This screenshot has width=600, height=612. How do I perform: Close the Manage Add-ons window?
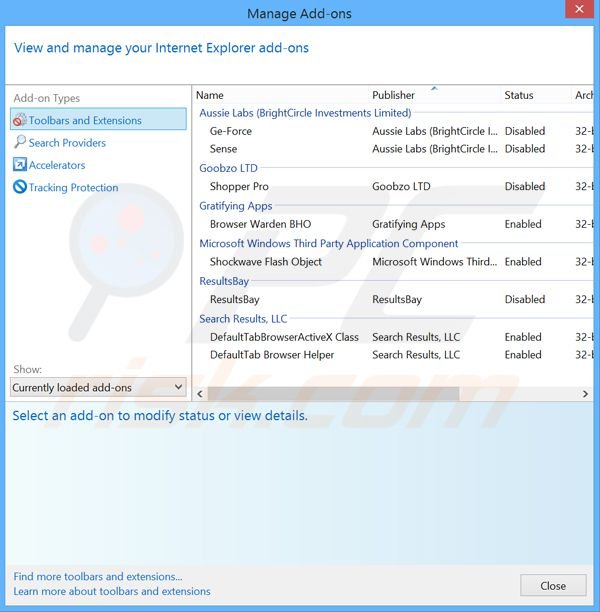[579, 9]
